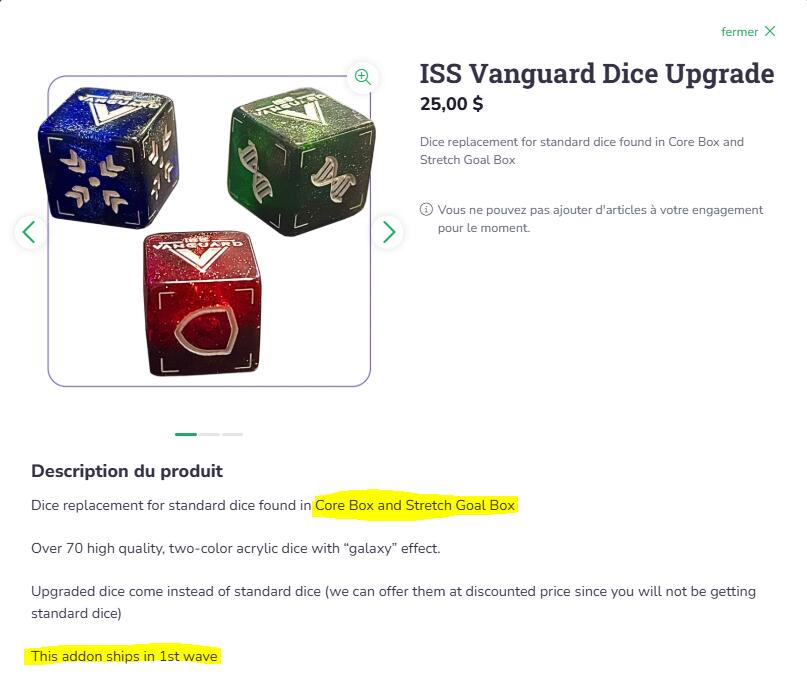Open the magnifier zoom icon on product image
Screen dimensions: 807x680
pyautogui.click(x=363, y=77)
